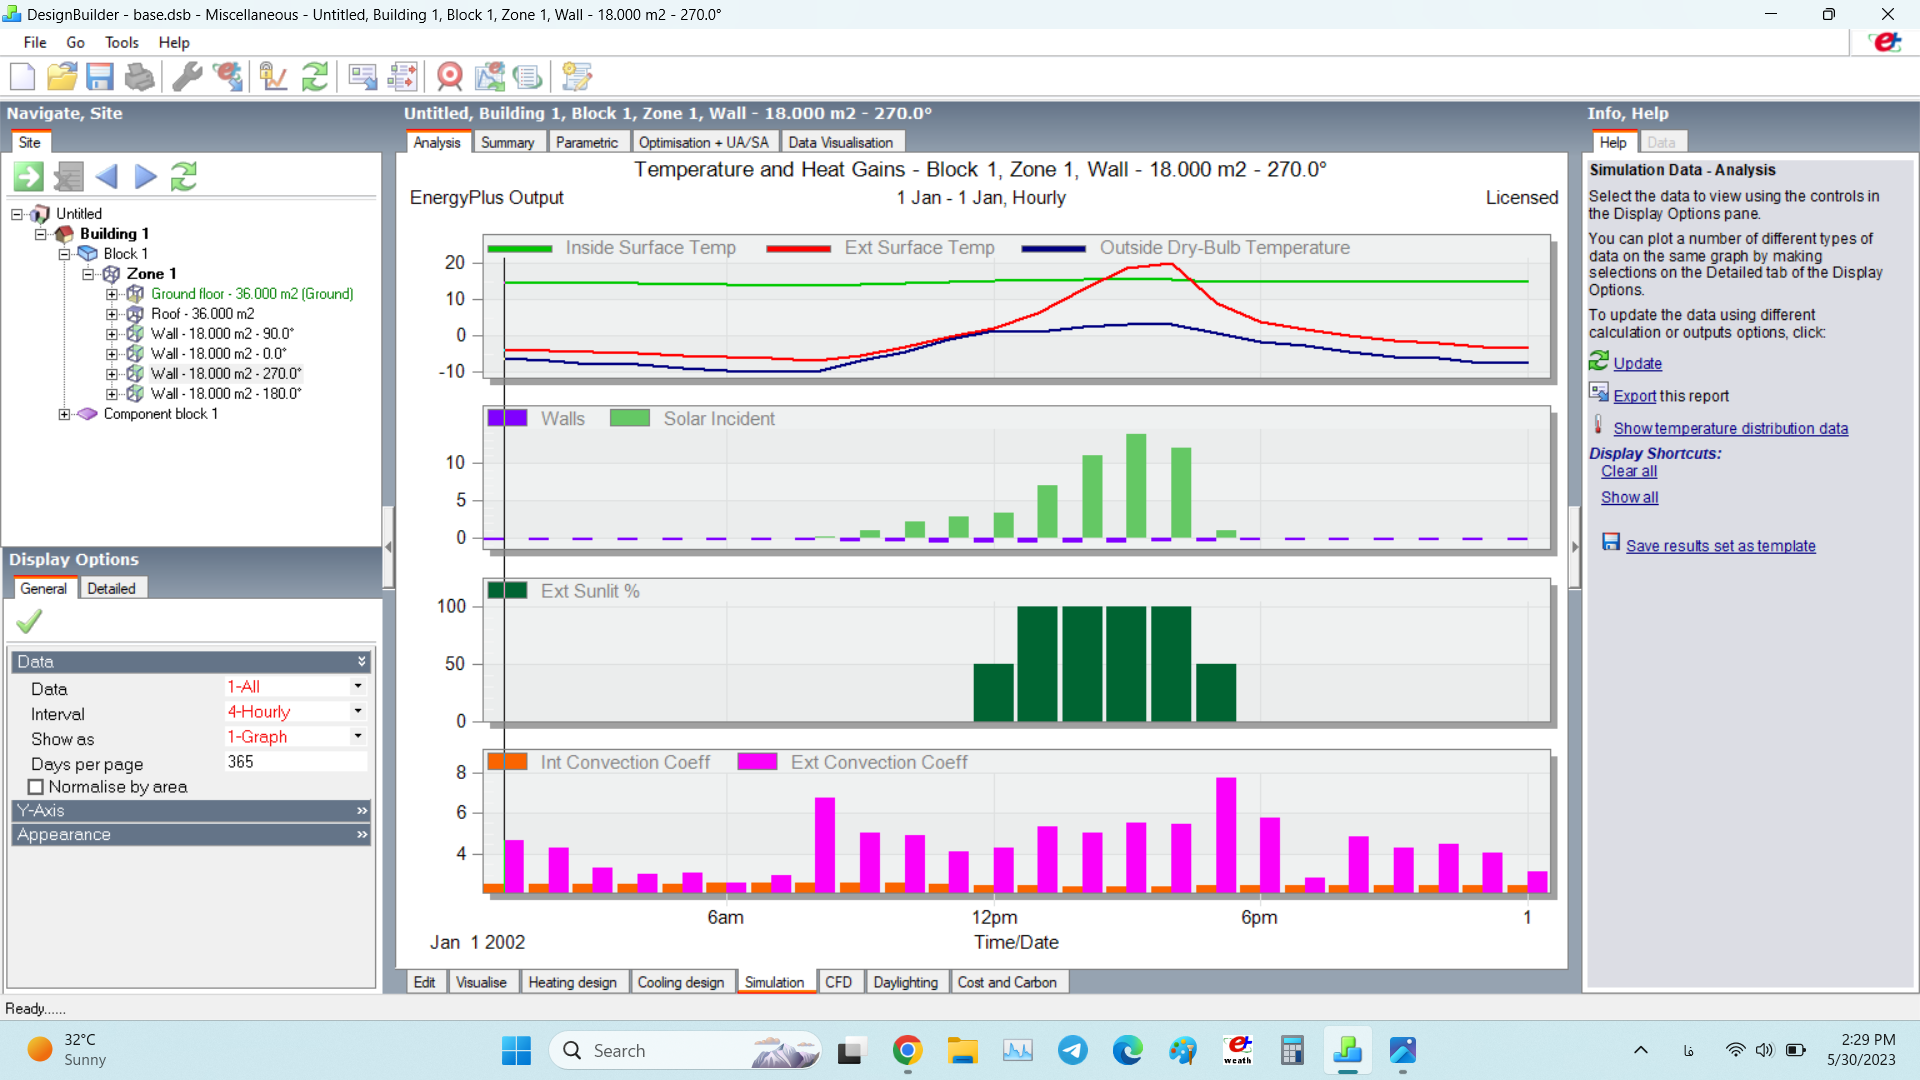Open Telegram from the taskbar
Image resolution: width=1920 pixels, height=1080 pixels.
point(1073,1050)
